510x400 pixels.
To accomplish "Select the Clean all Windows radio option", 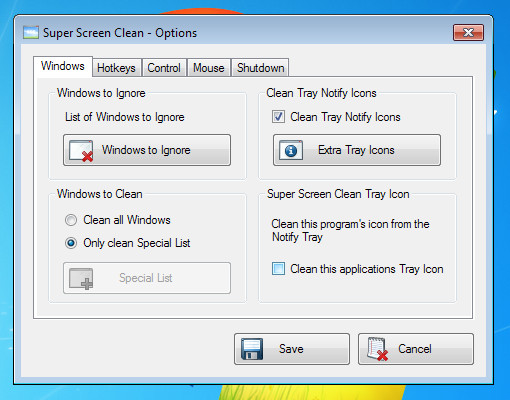I will (x=71, y=220).
